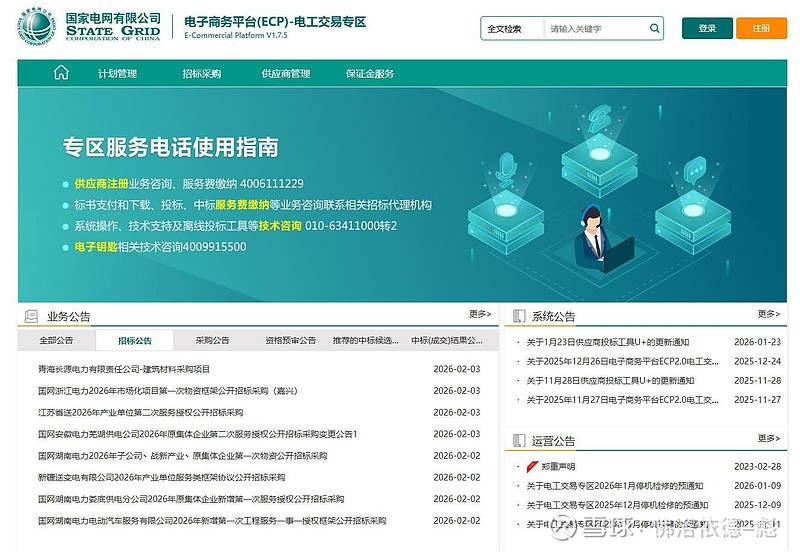Click the search magnifier icon

pyautogui.click(x=654, y=29)
